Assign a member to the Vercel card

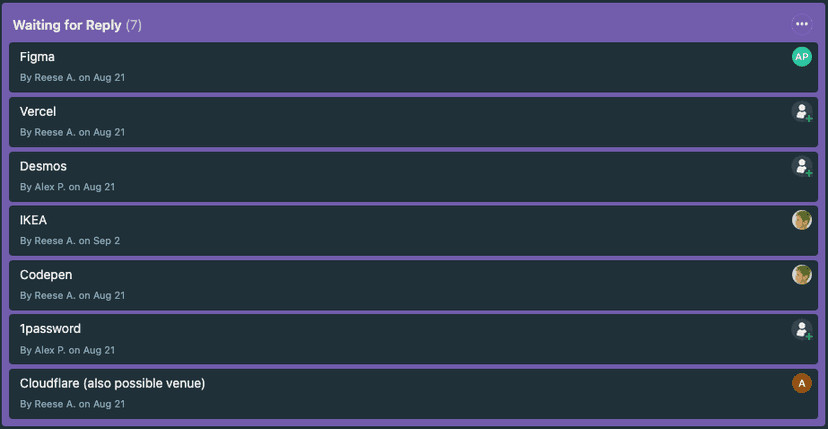click(x=801, y=112)
